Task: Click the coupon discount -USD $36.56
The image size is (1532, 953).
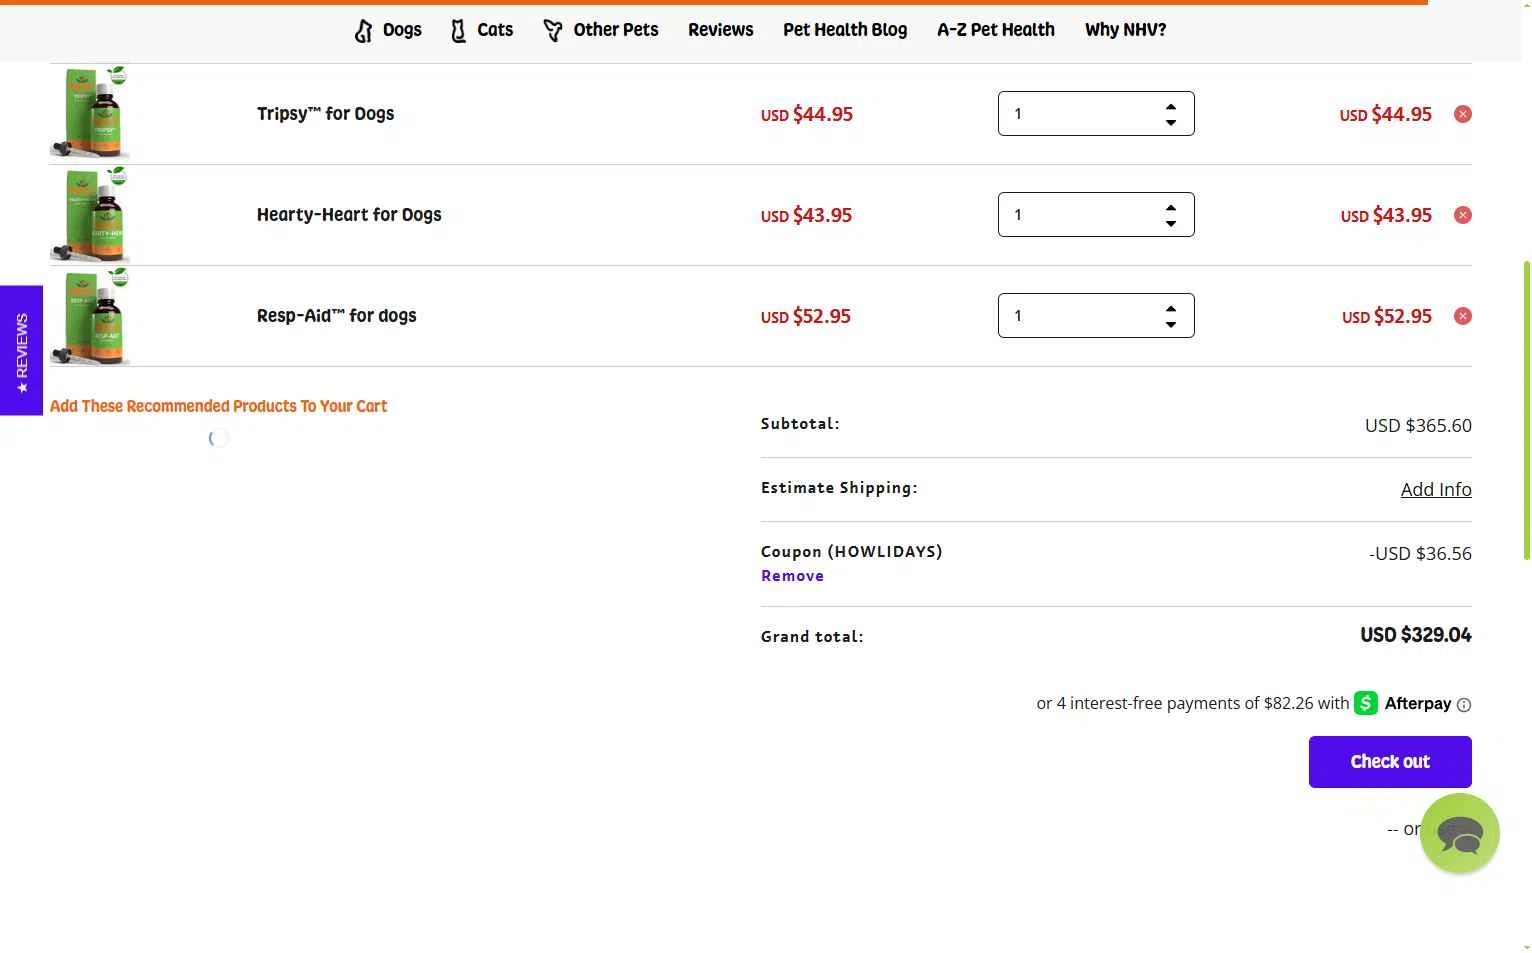Action: (x=1420, y=553)
